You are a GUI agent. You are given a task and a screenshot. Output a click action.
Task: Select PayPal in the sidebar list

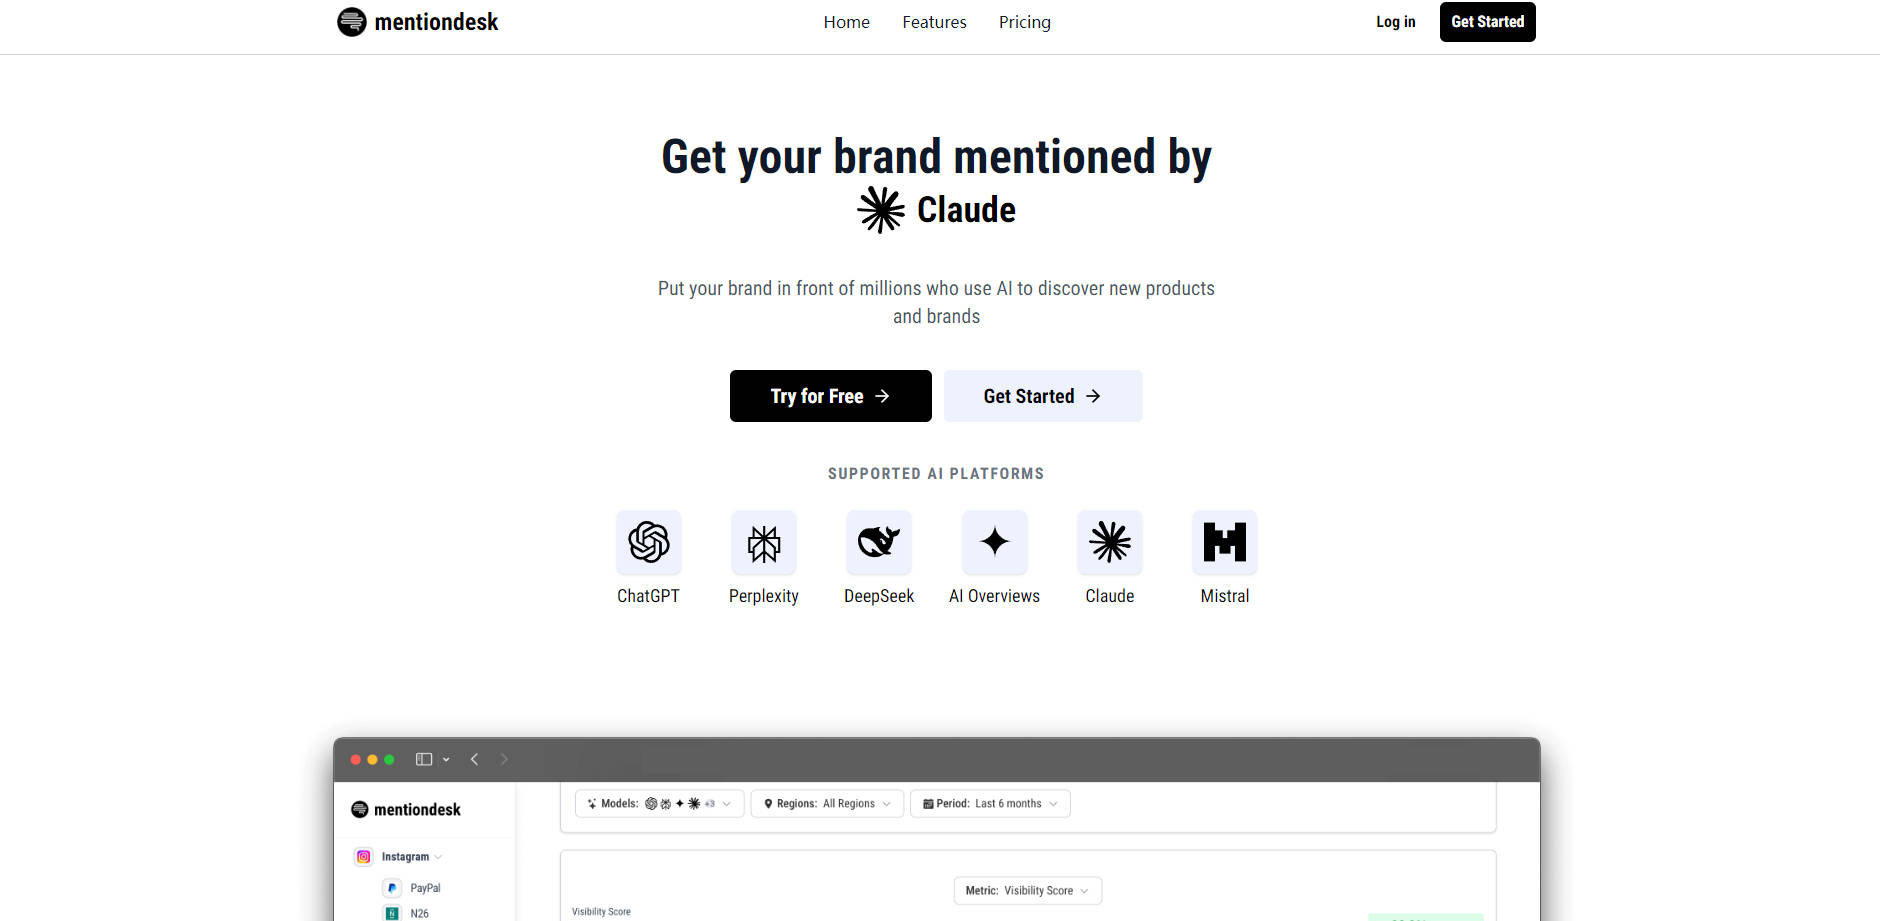pos(425,888)
